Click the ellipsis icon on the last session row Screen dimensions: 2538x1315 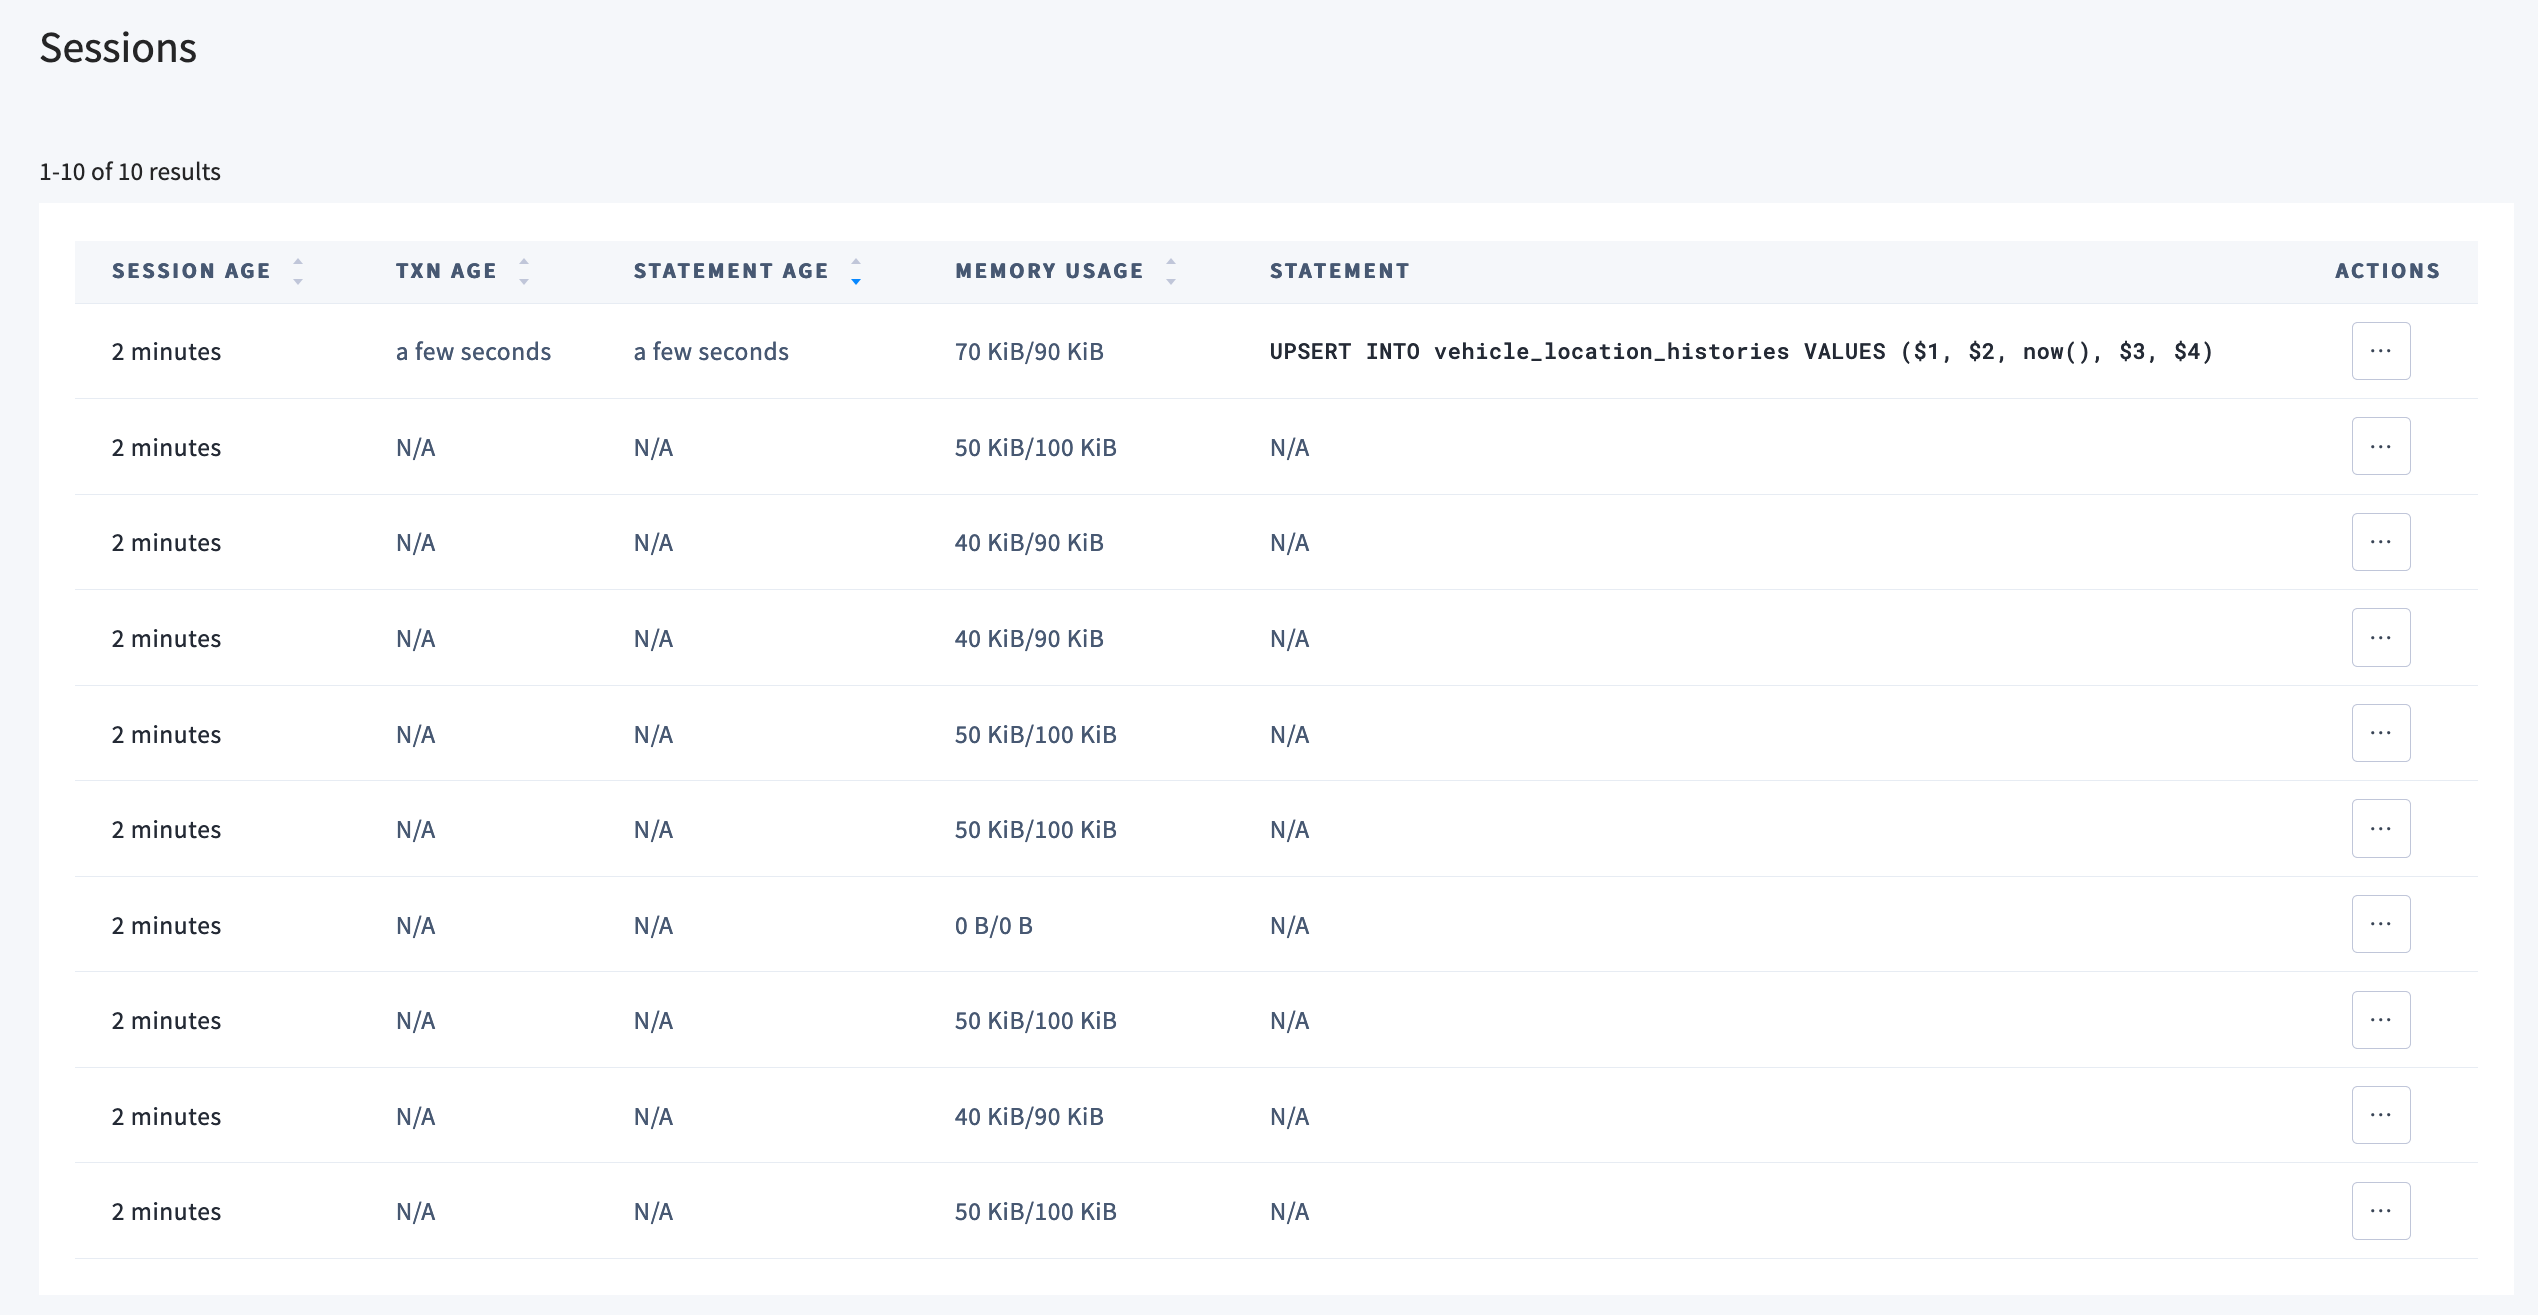coord(2381,1210)
